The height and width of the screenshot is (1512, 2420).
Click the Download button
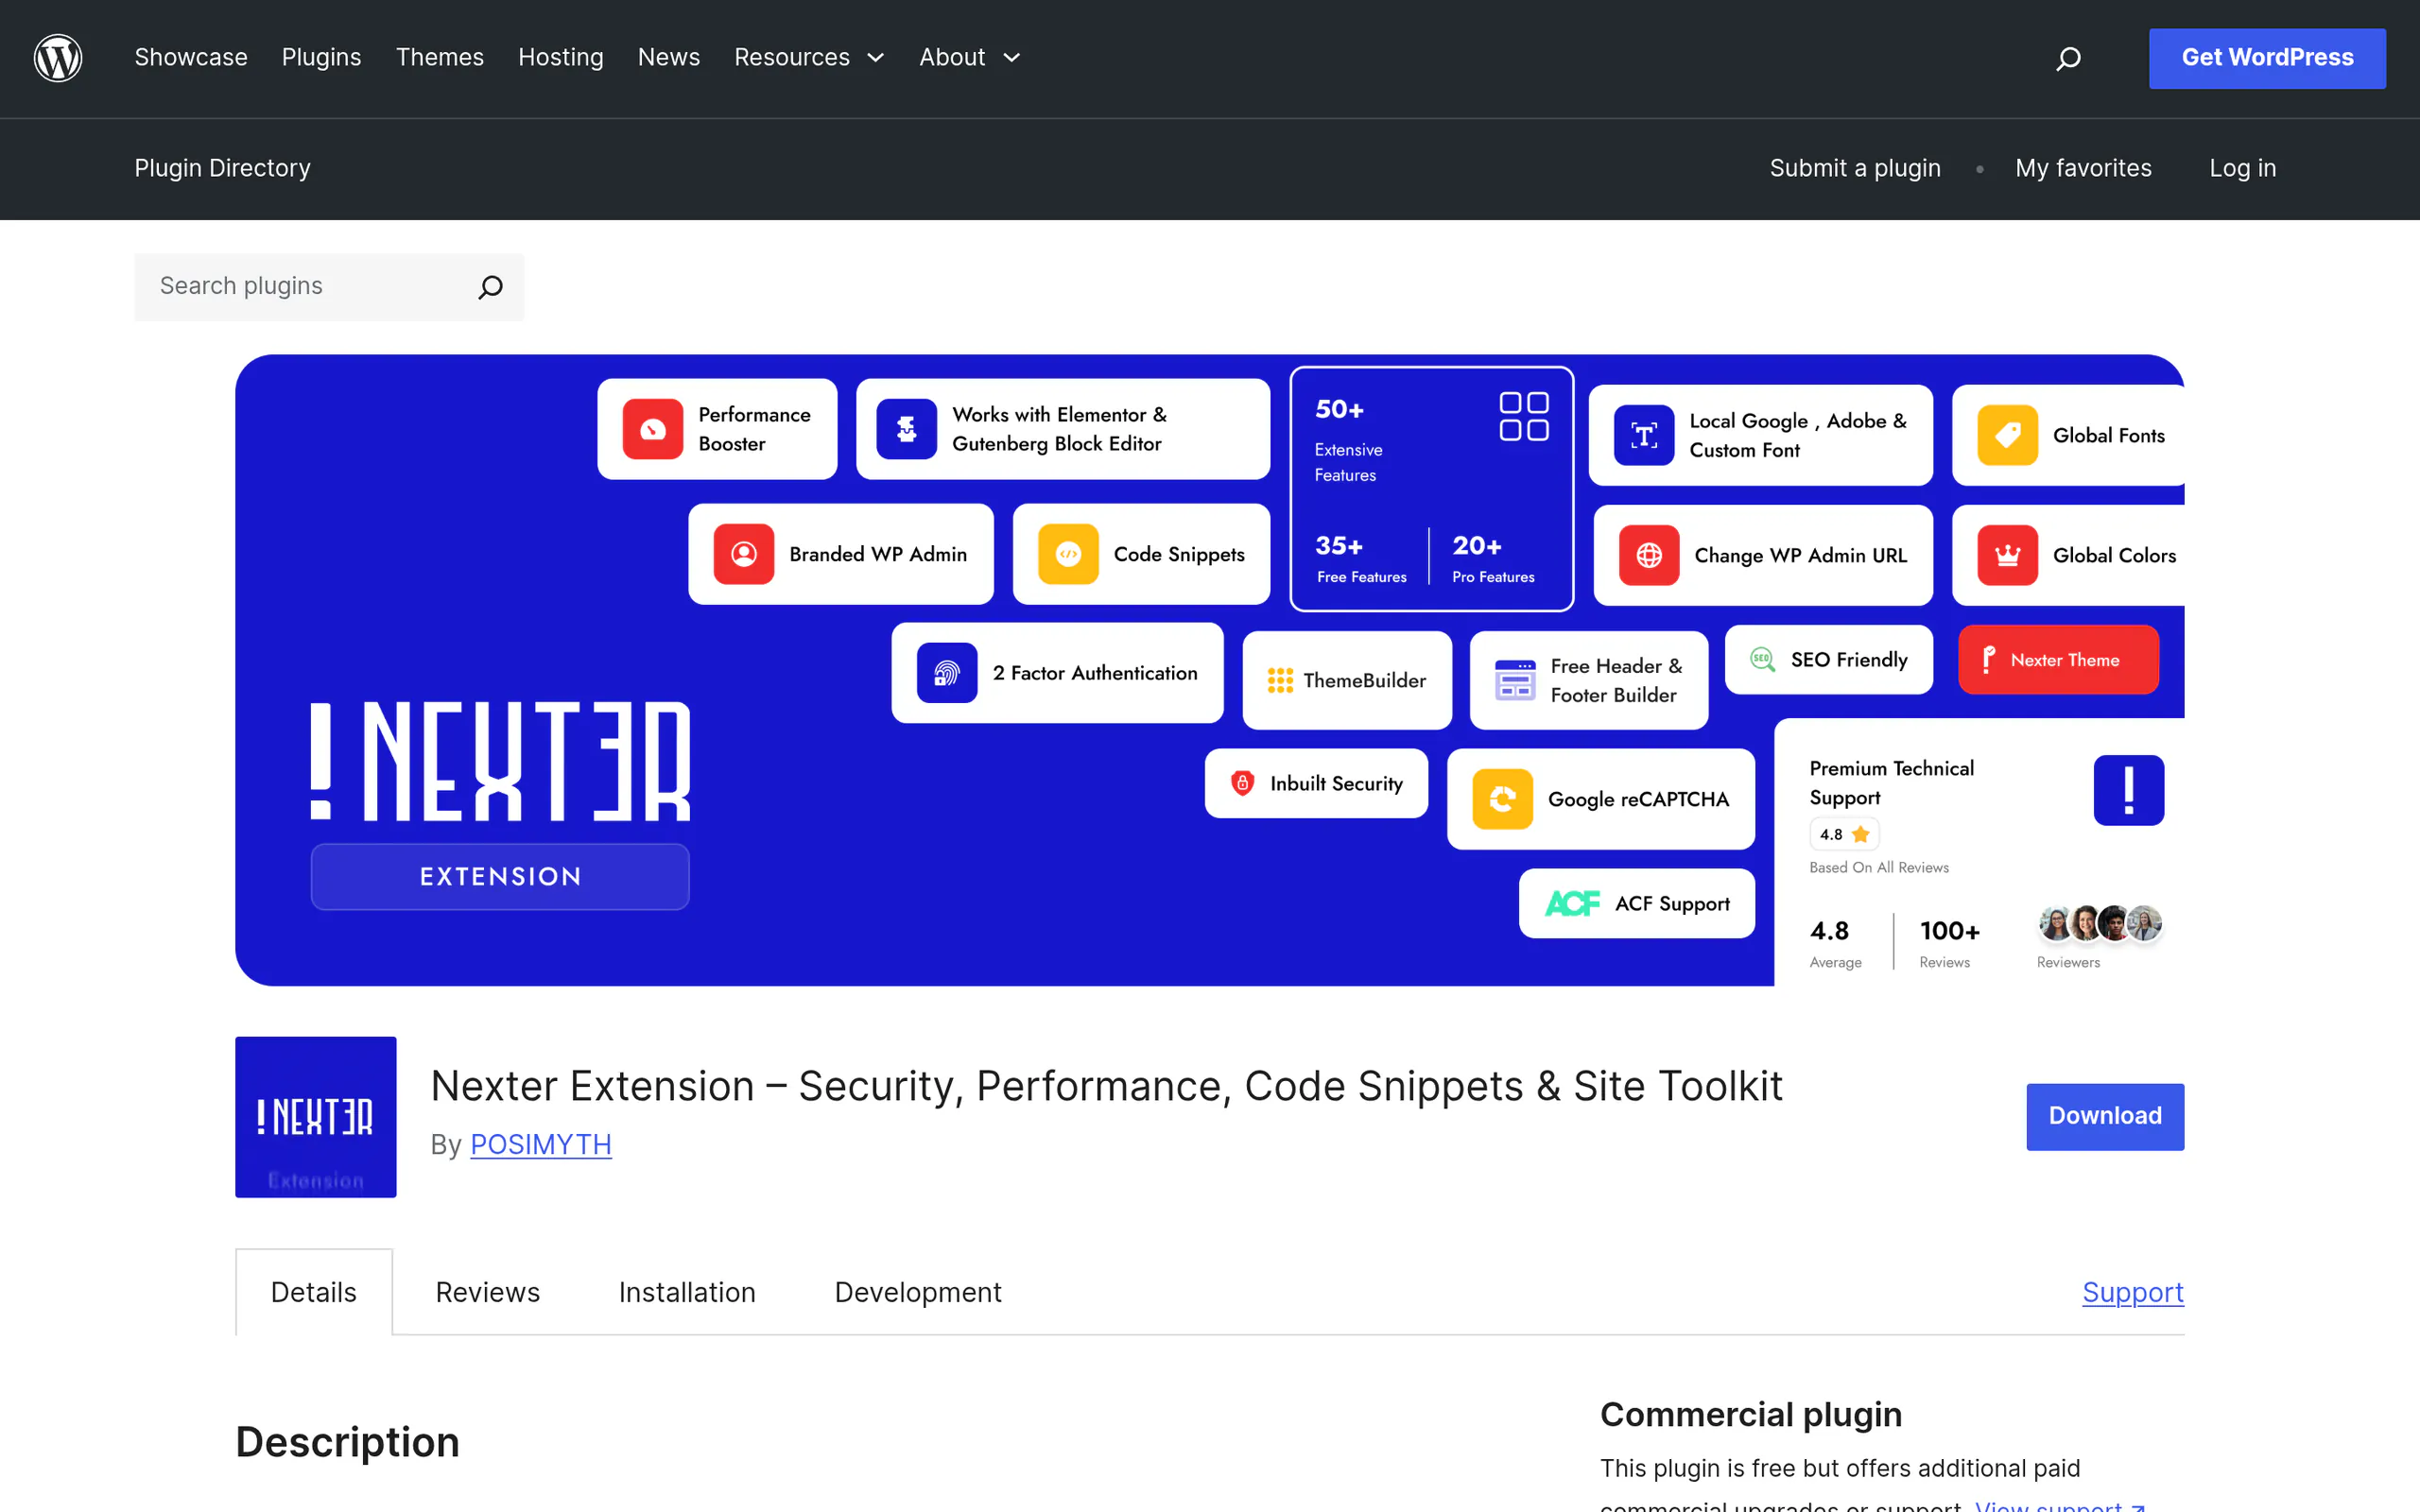[x=2105, y=1116]
